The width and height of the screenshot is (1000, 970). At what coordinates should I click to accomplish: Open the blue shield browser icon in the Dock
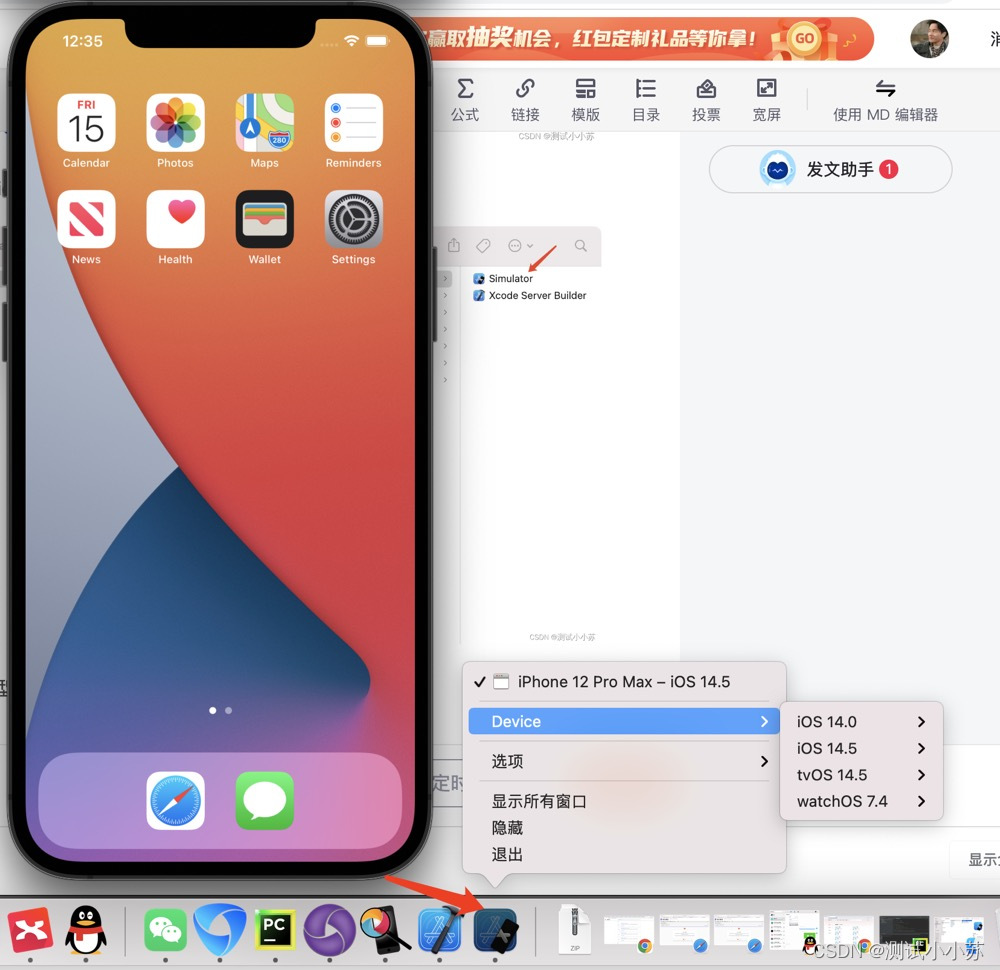pyautogui.click(x=219, y=930)
